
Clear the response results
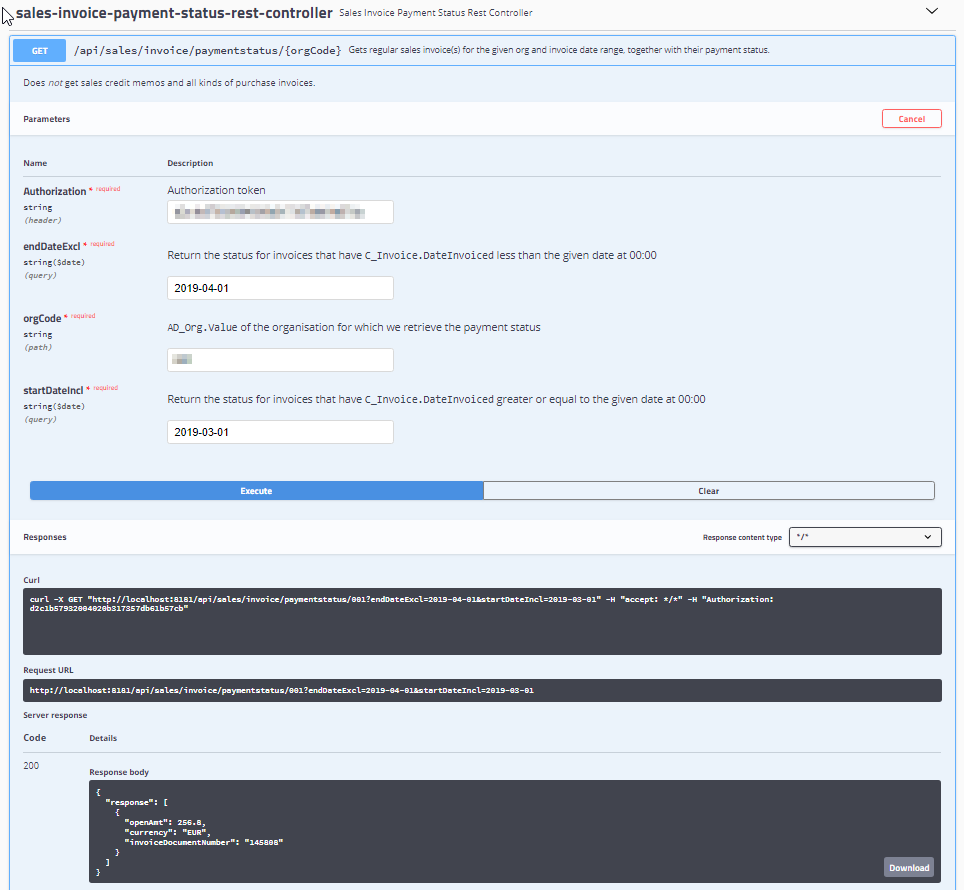(708, 490)
